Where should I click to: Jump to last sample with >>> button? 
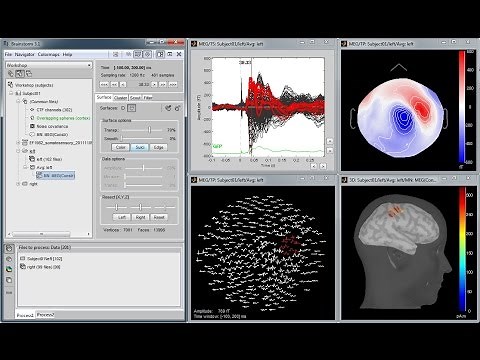(173, 85)
